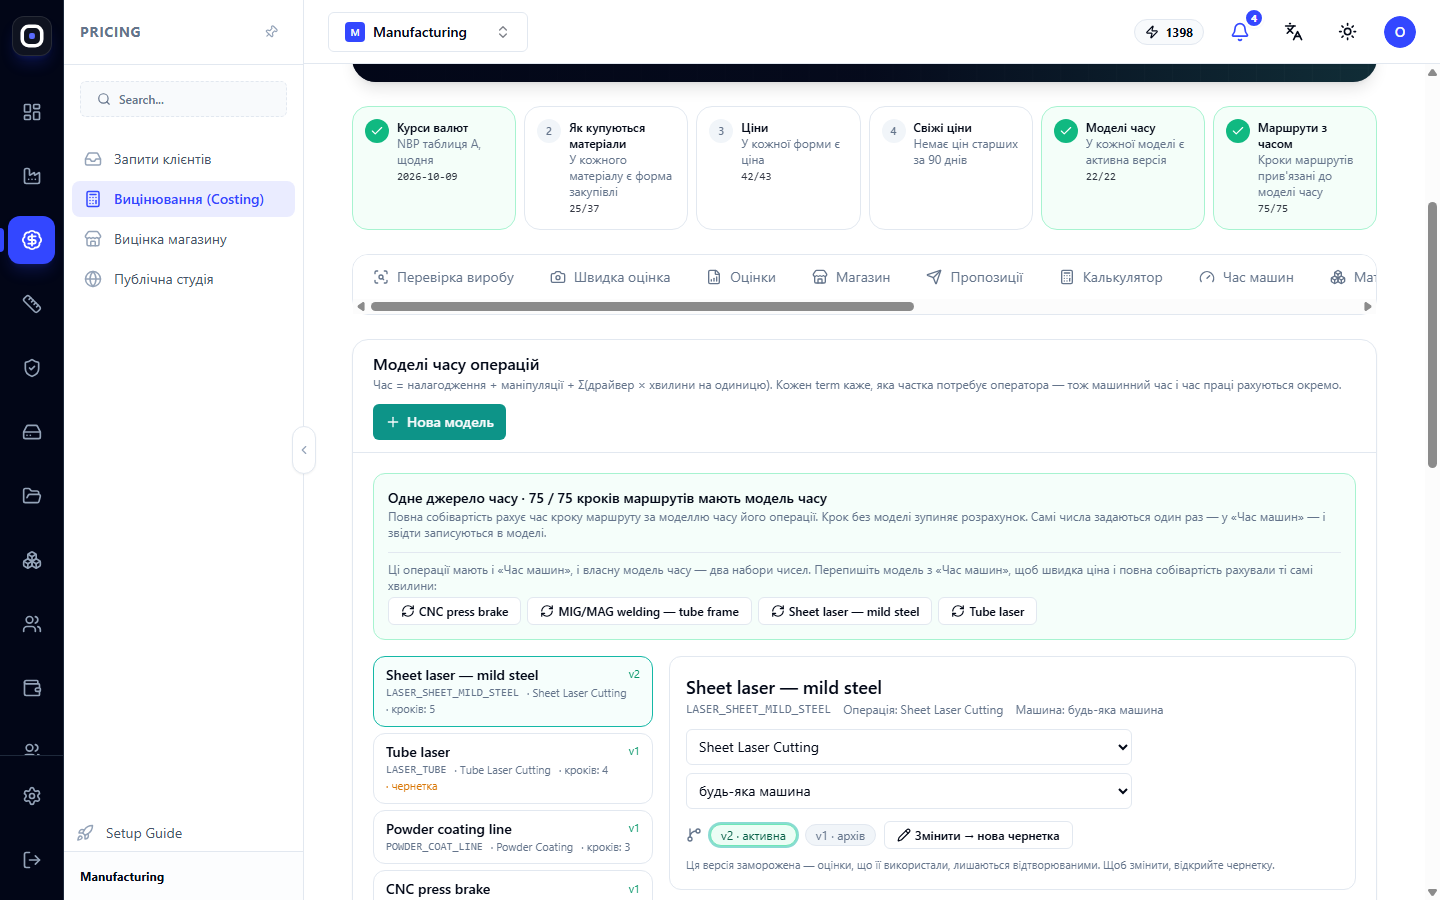Open the Sheet Laser Cutting operation dropdown
Image resolution: width=1440 pixels, height=900 pixels.
pos(909,747)
